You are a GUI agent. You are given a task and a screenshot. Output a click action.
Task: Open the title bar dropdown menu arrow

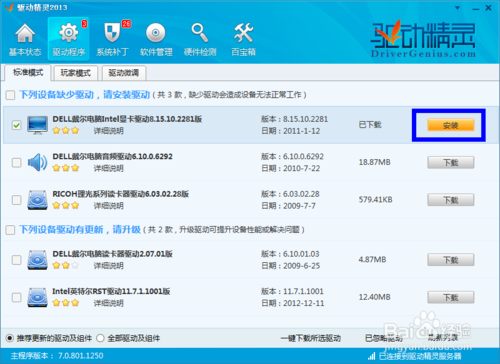(x=458, y=8)
